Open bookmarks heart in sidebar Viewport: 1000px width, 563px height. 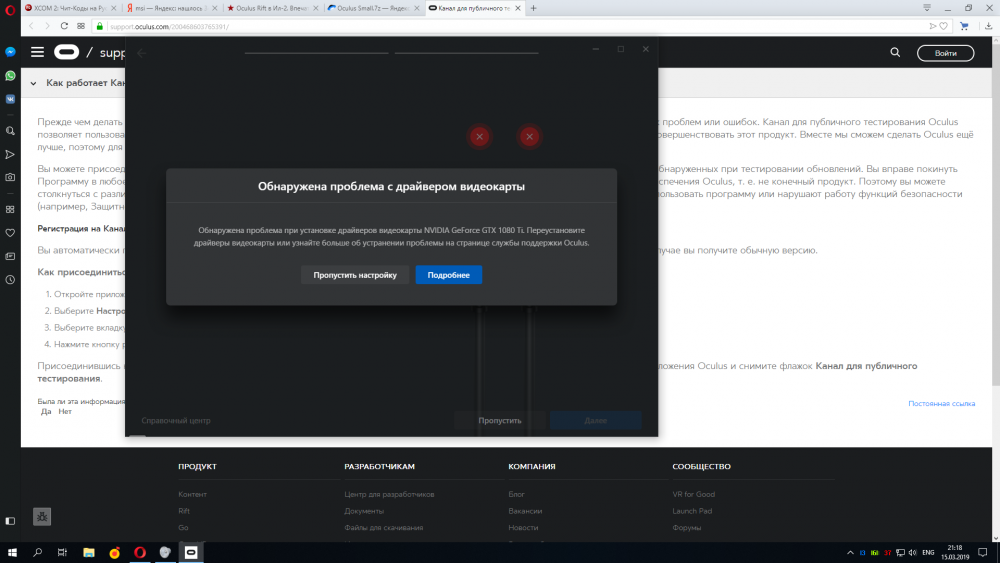point(10,233)
